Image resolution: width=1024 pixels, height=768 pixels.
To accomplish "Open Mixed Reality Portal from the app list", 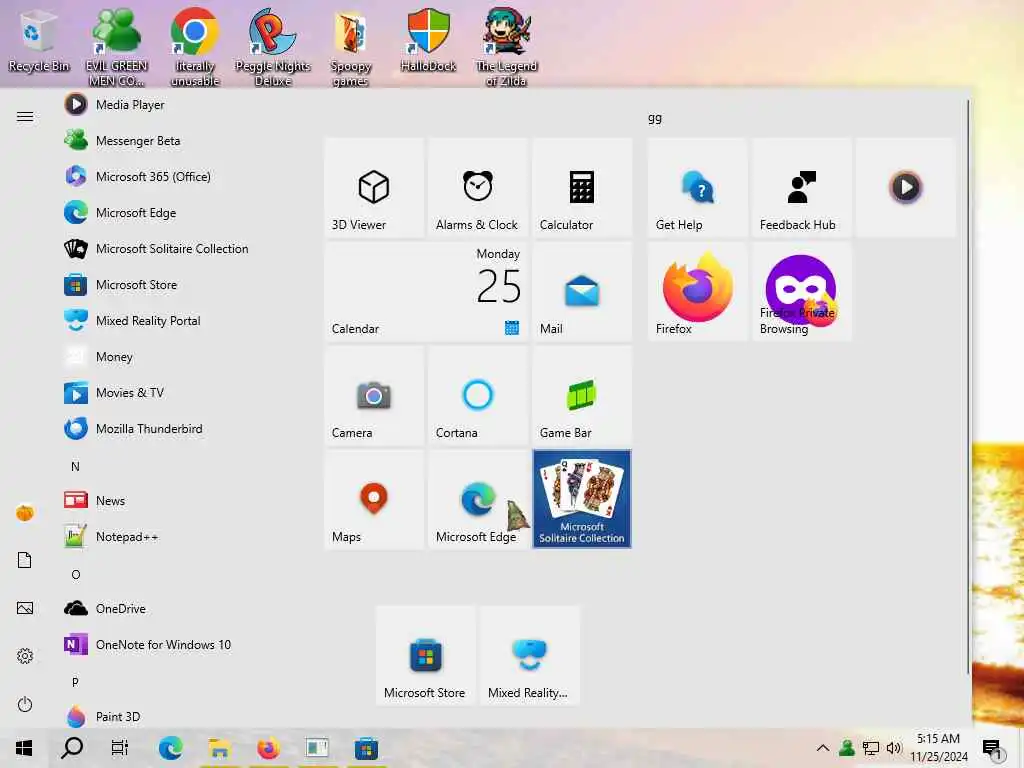I will click(x=183, y=321).
